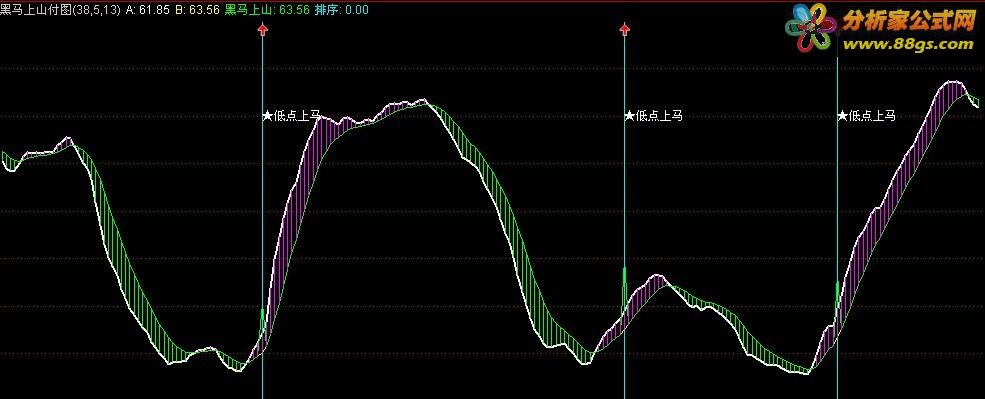Select the A: 61.85 value readout

148,10
